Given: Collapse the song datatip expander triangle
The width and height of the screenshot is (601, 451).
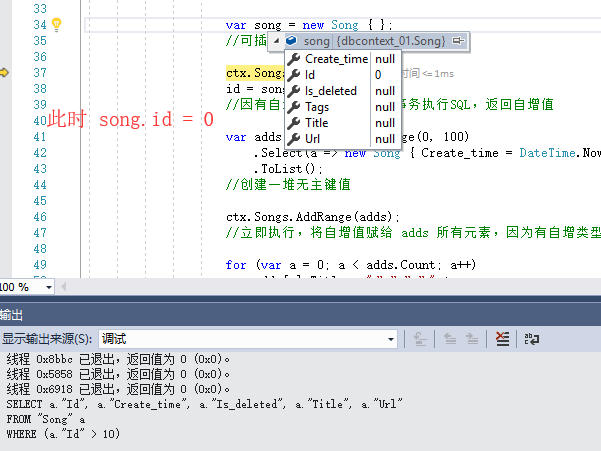Looking at the screenshot, I should 276,41.
